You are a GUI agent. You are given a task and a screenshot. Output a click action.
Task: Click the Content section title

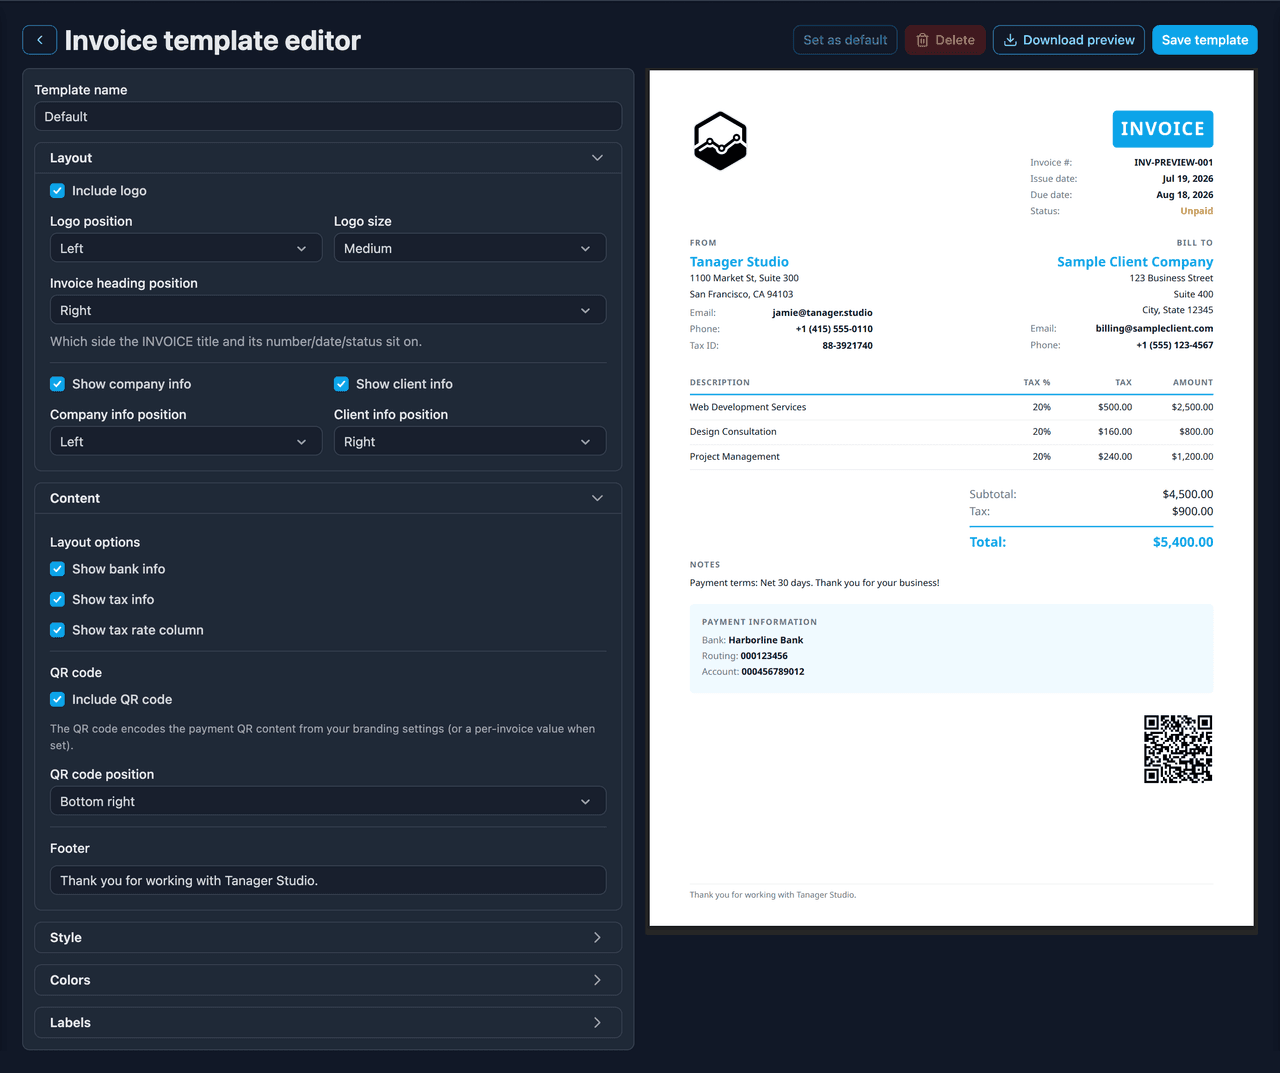pos(75,498)
